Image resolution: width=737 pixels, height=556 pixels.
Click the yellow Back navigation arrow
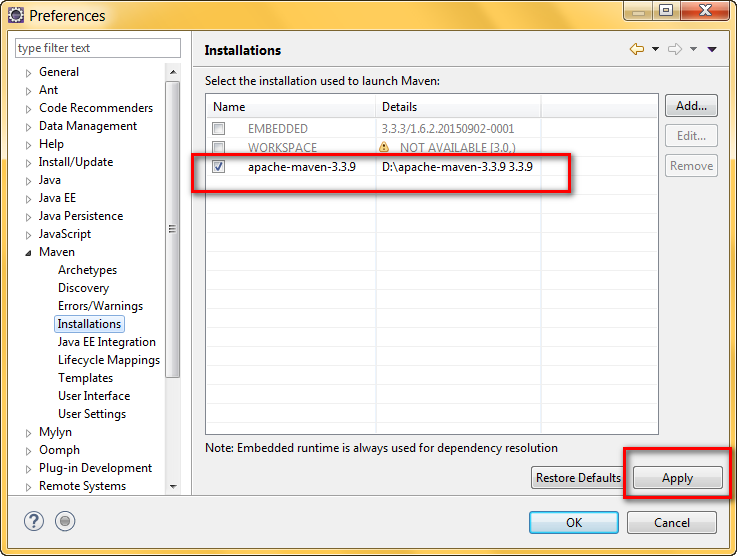637,49
